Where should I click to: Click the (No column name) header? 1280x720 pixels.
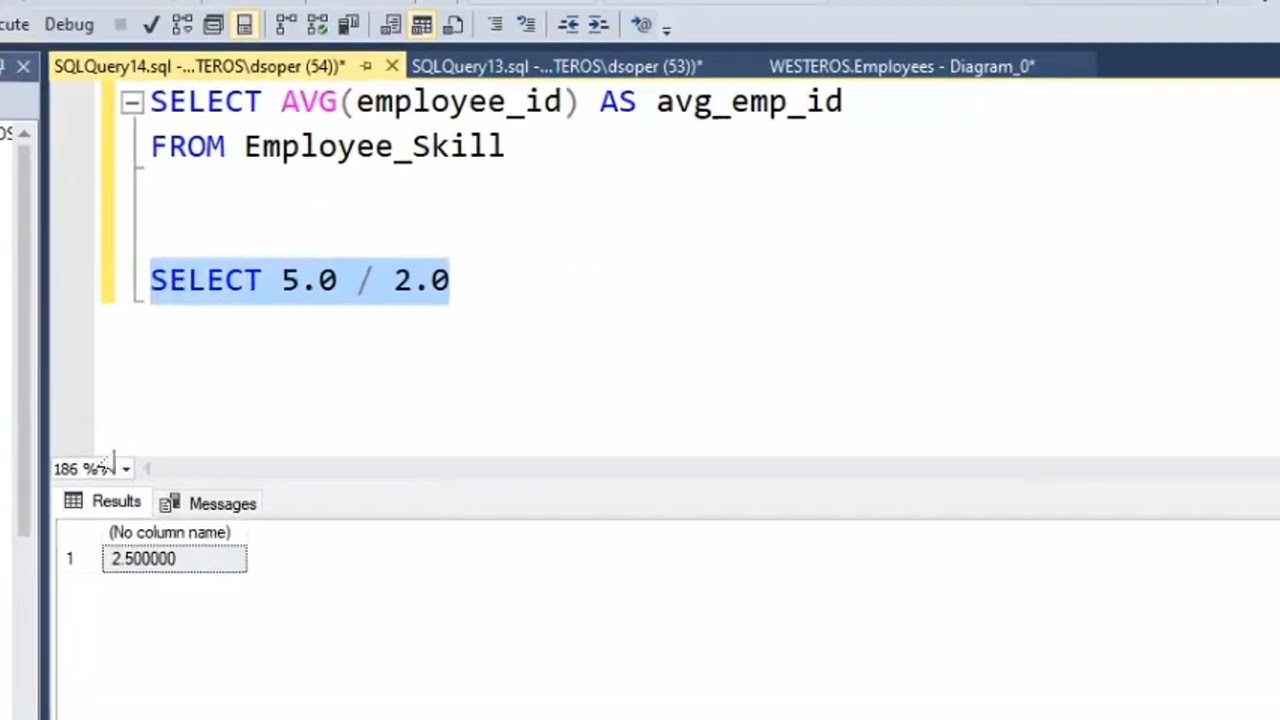coord(170,532)
